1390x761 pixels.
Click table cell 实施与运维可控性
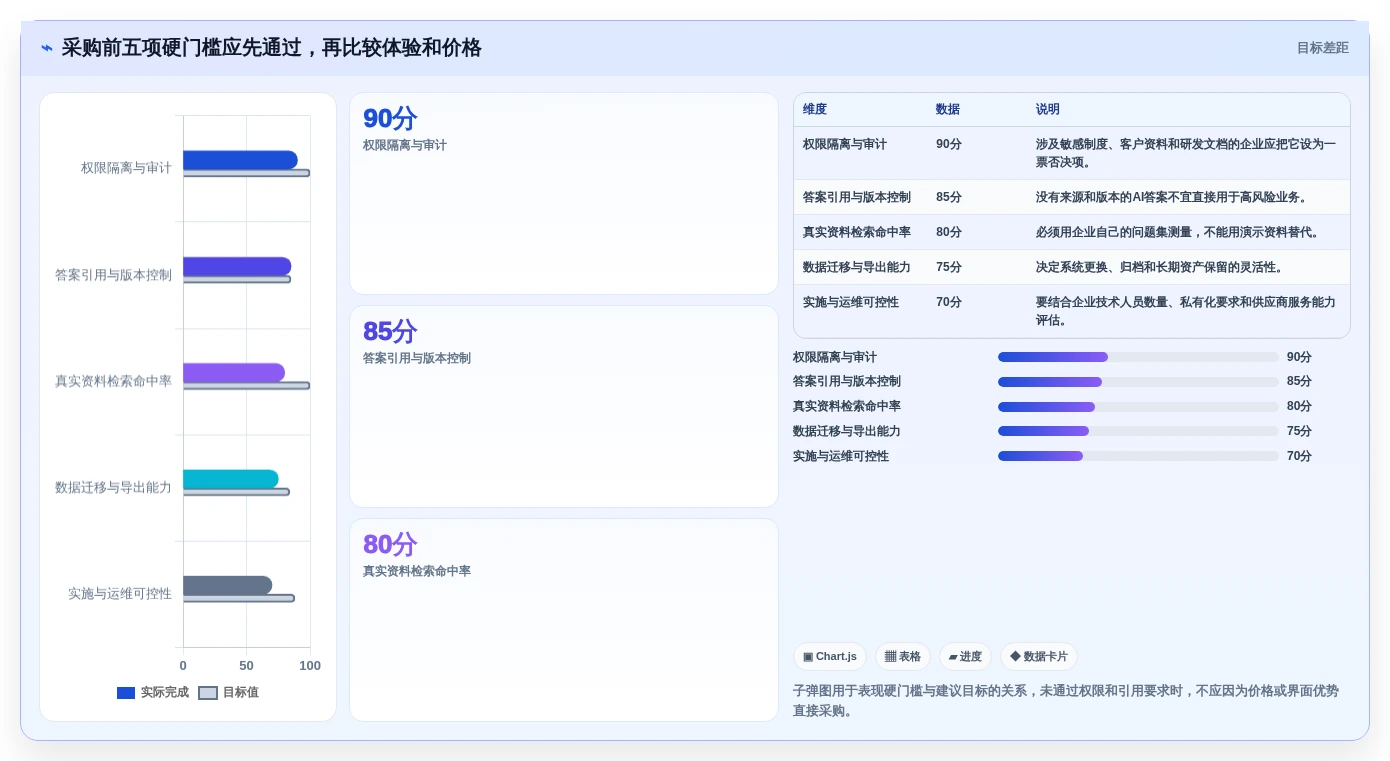[851, 302]
